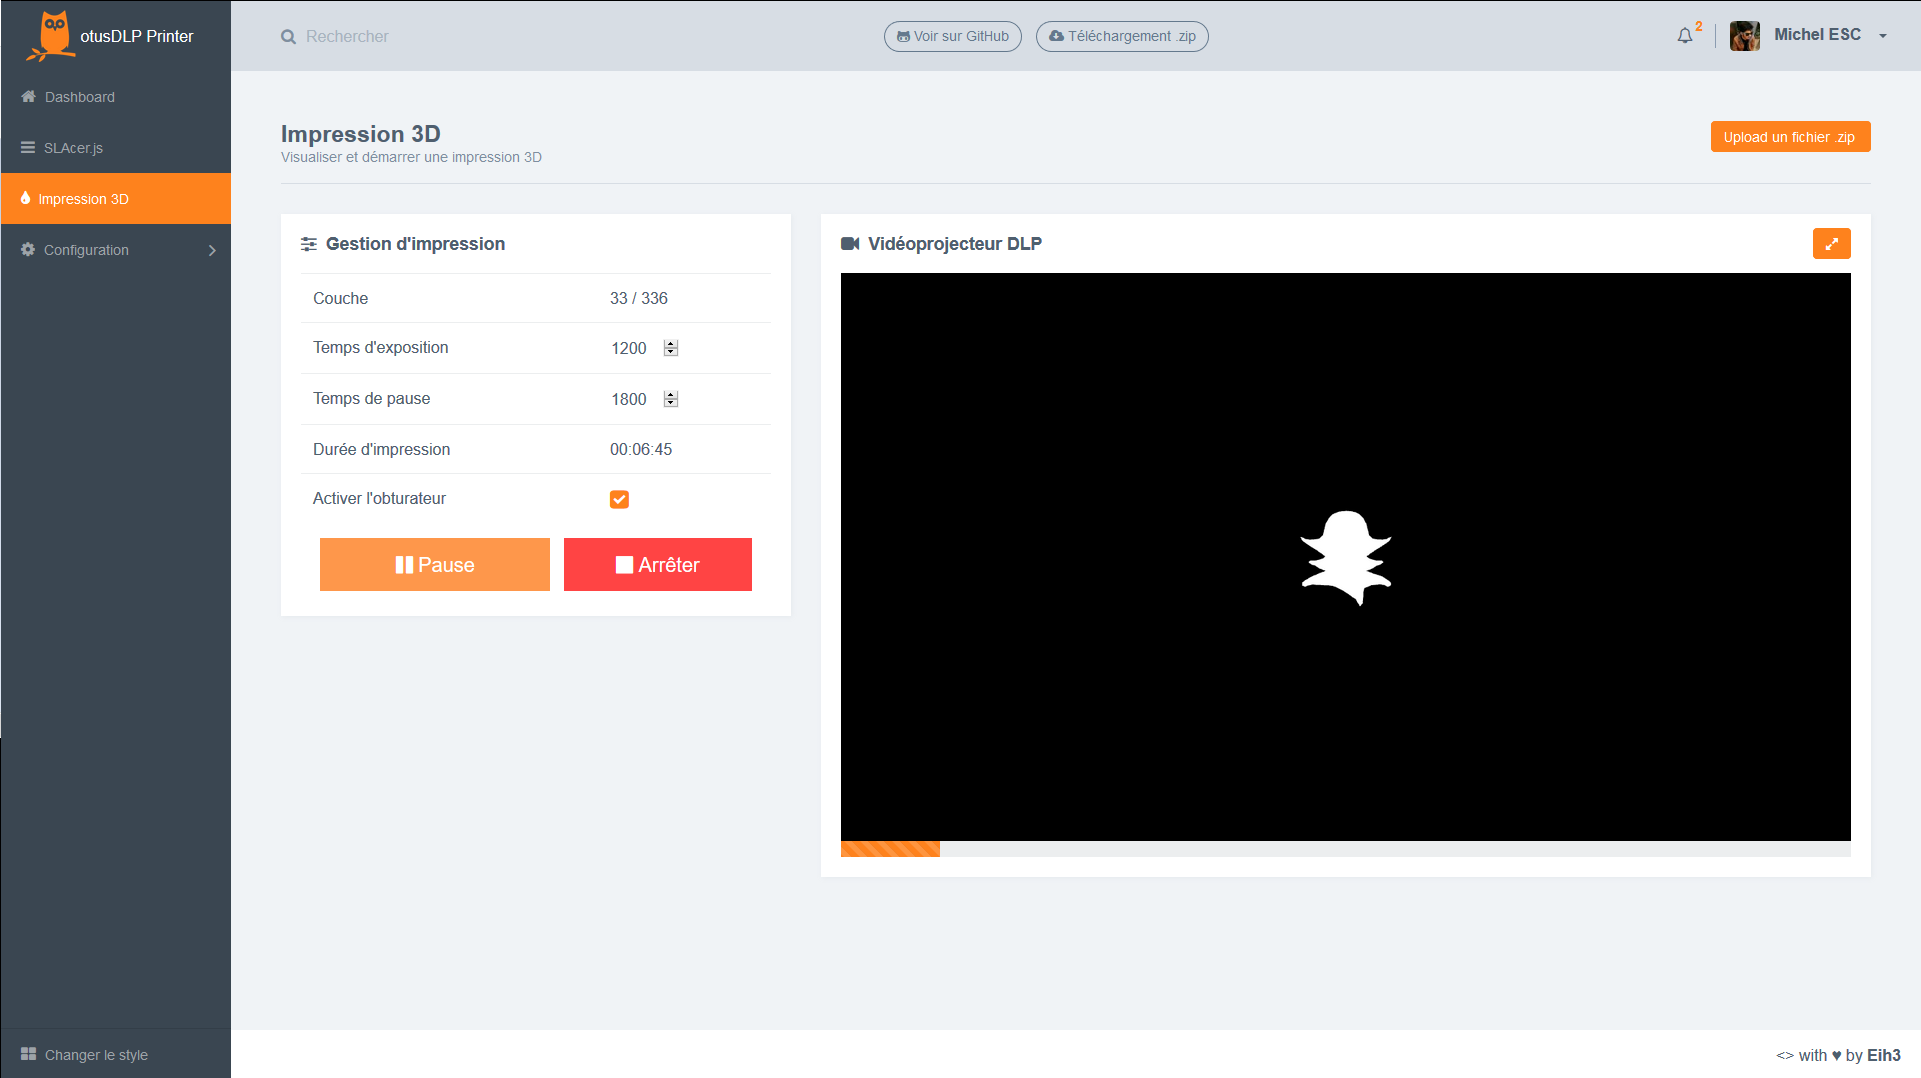Untick the Activer l'obturateur checkbox
The height and width of the screenshot is (1078, 1921).
click(x=619, y=499)
